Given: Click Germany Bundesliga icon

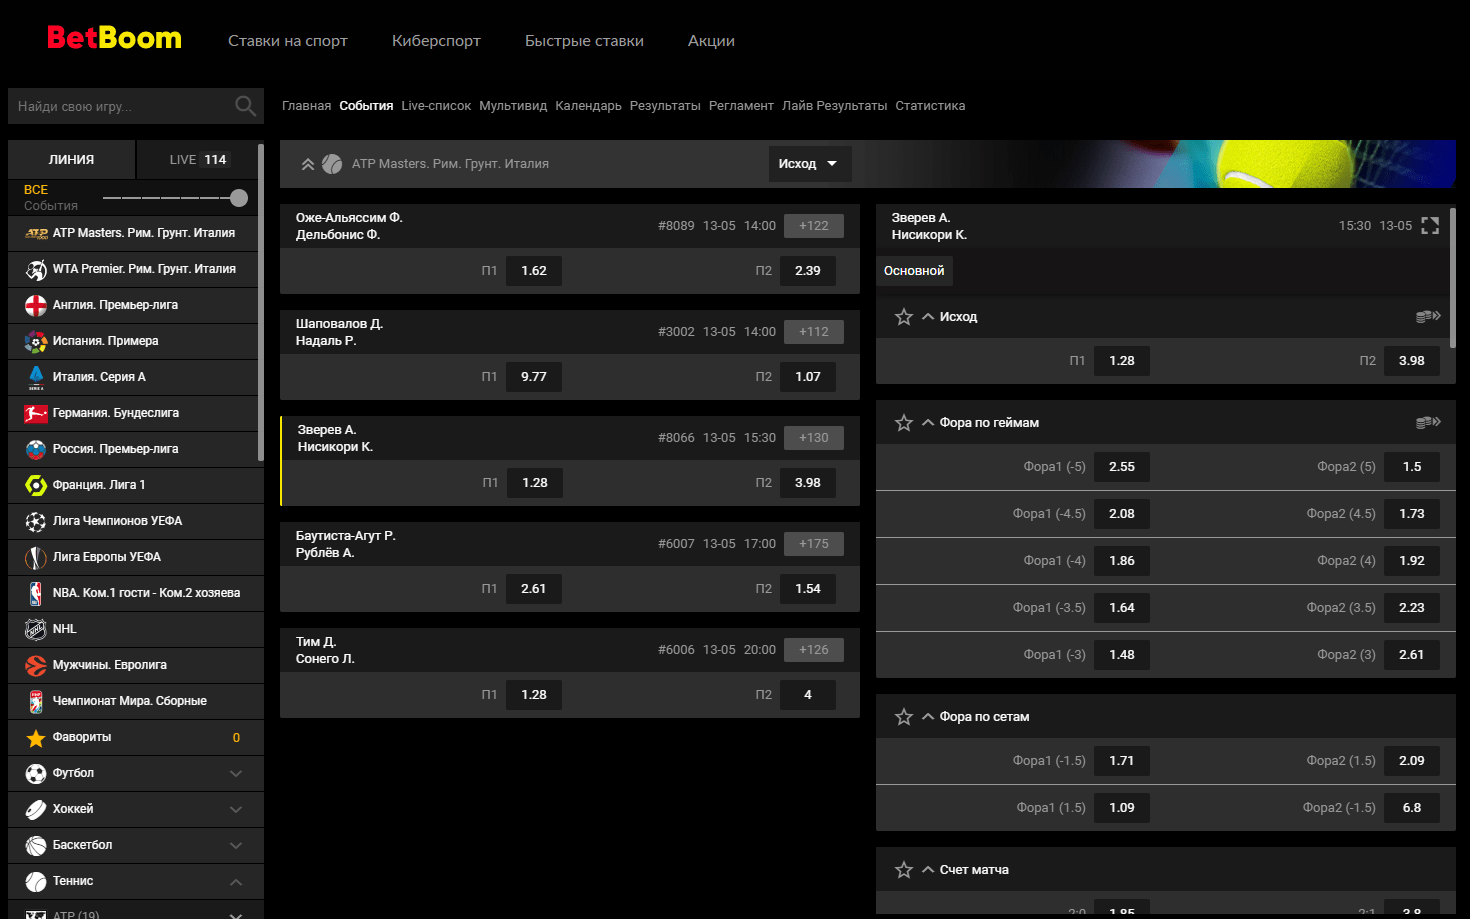Looking at the screenshot, I should click(36, 413).
